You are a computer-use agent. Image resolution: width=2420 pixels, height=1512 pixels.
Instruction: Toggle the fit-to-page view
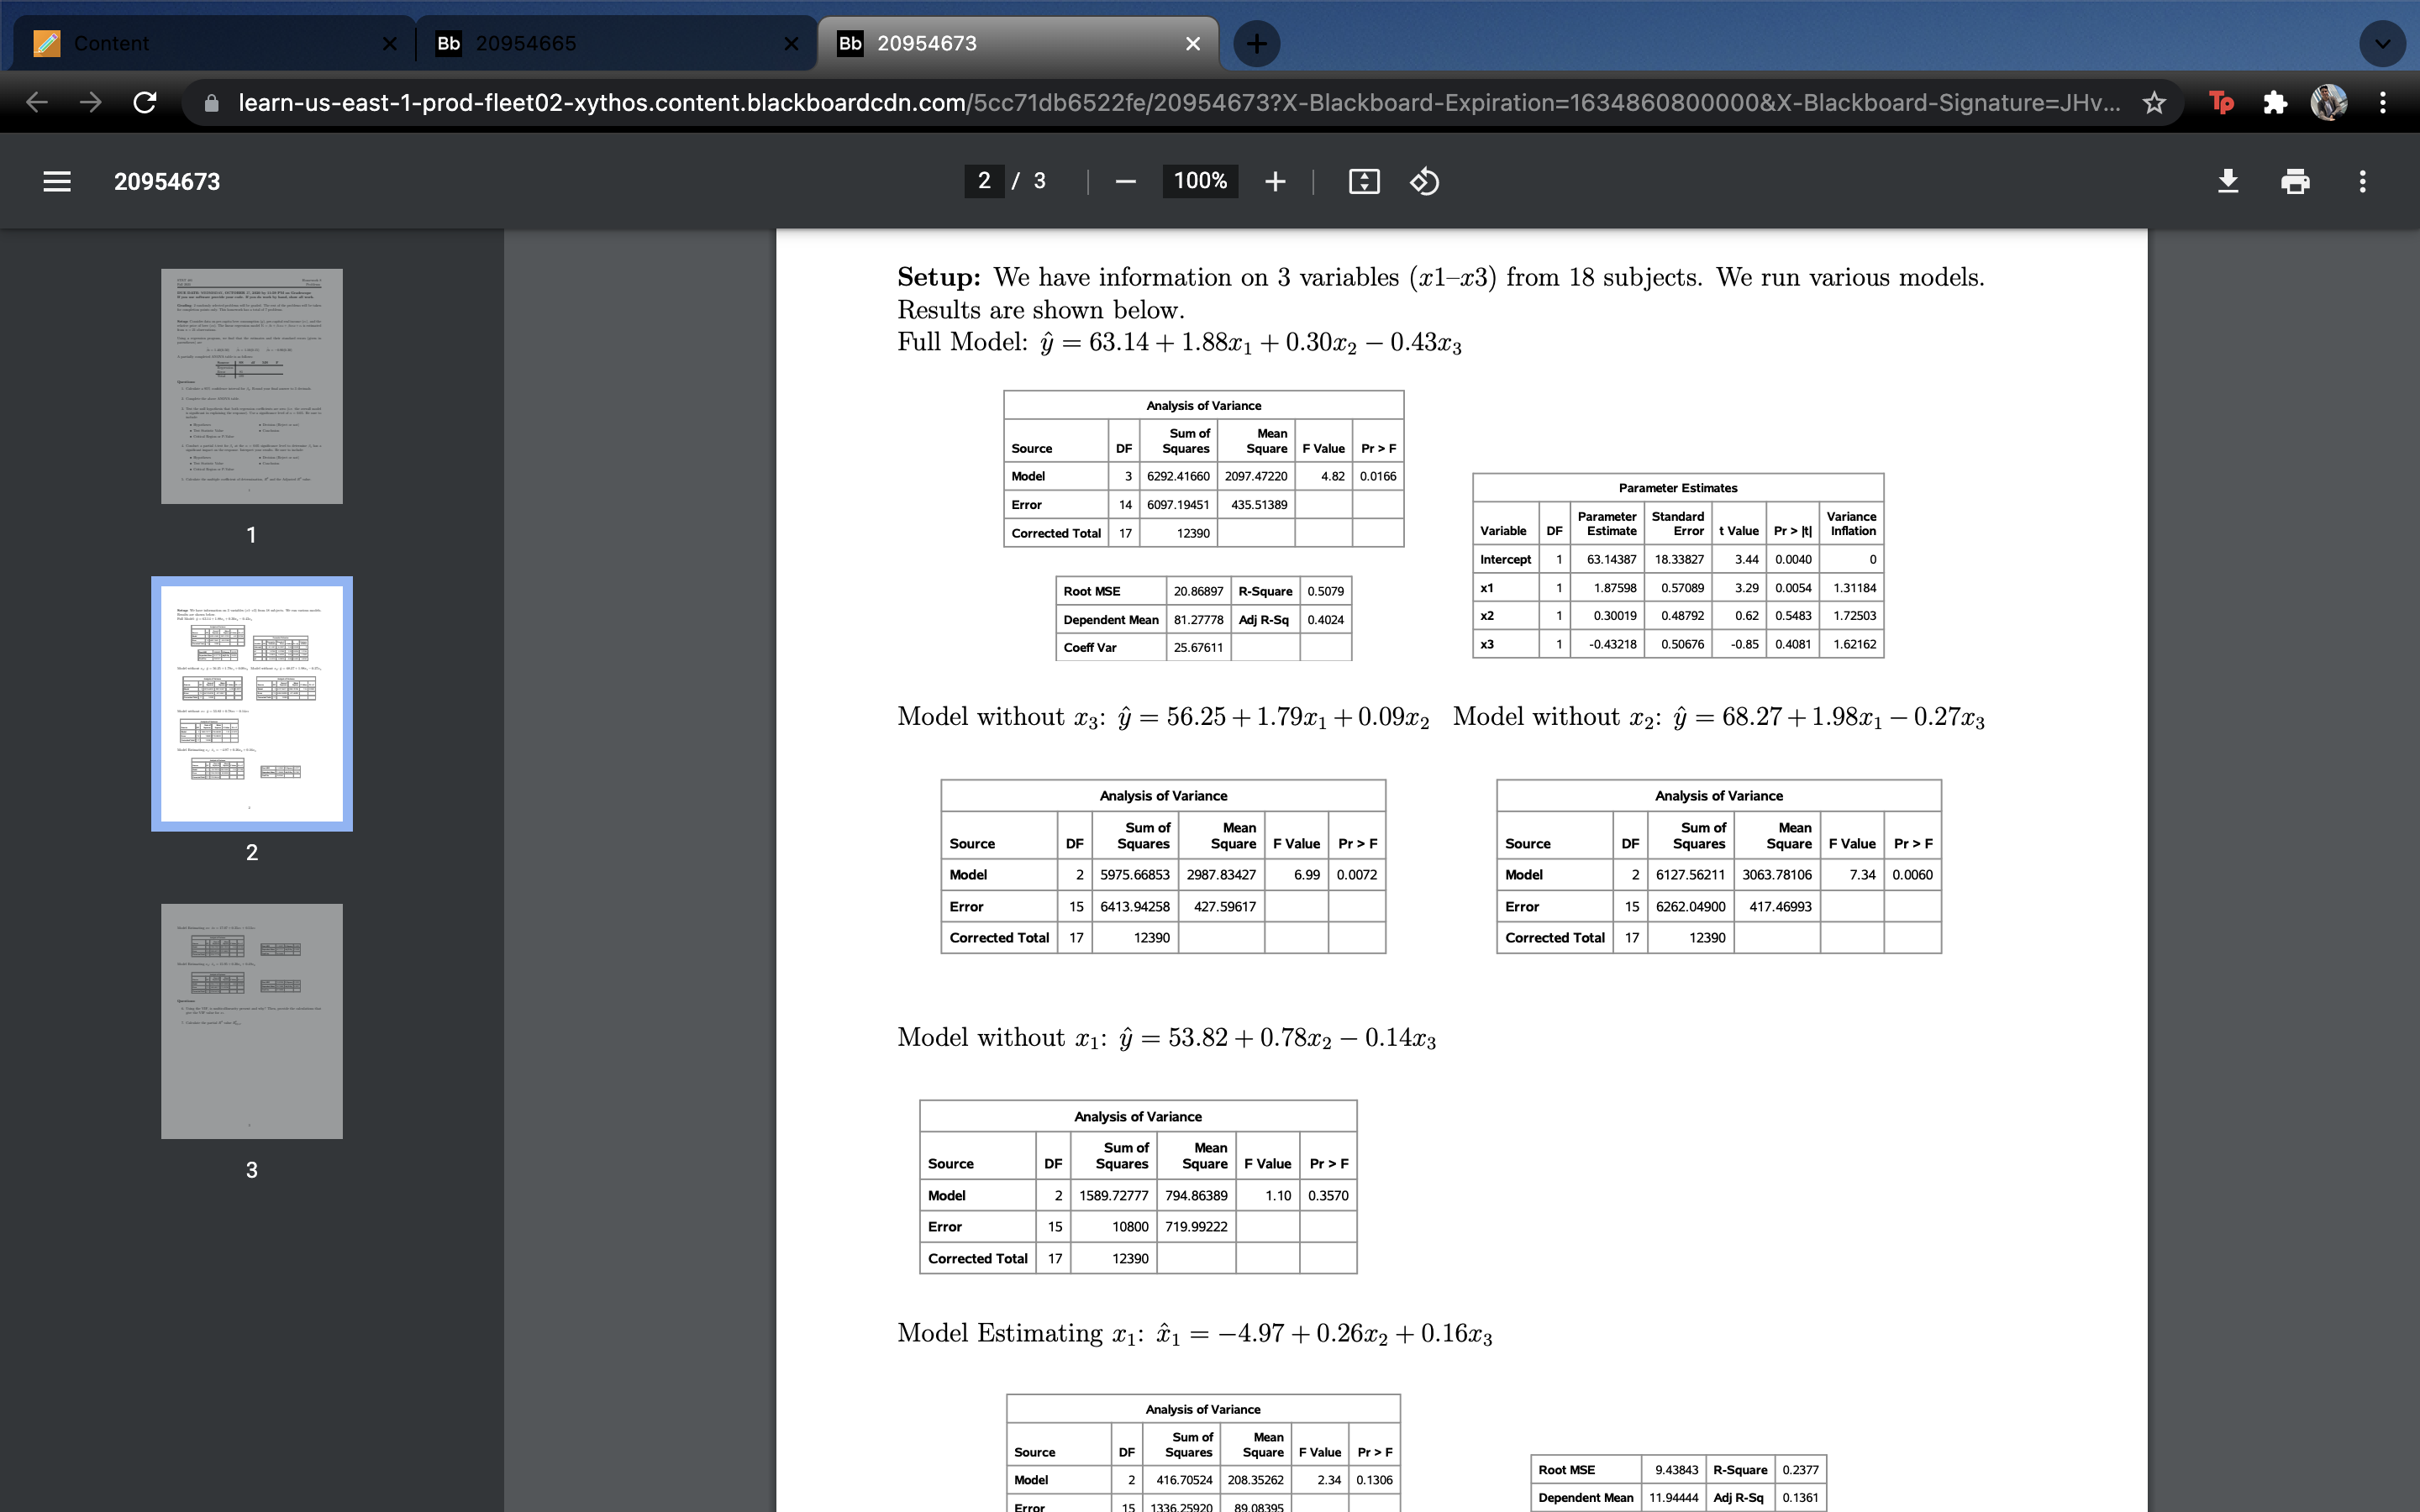point(1363,181)
